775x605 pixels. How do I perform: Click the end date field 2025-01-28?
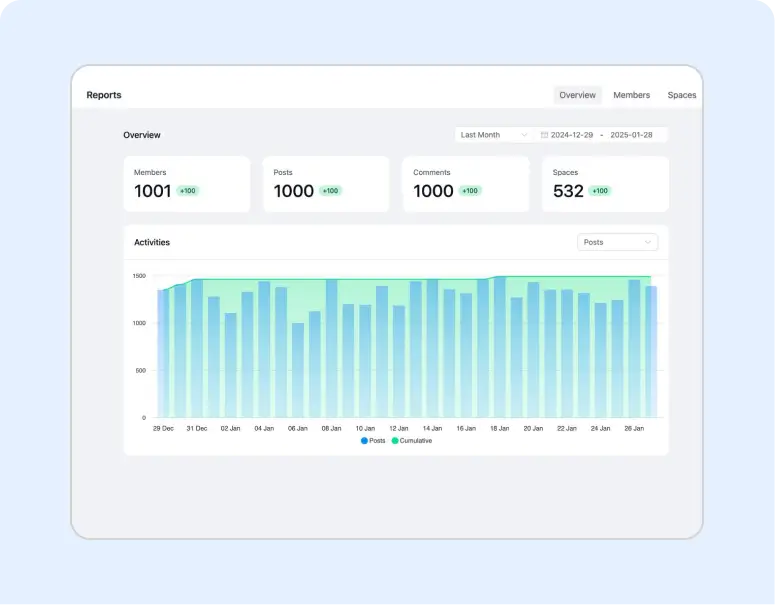[631, 135]
